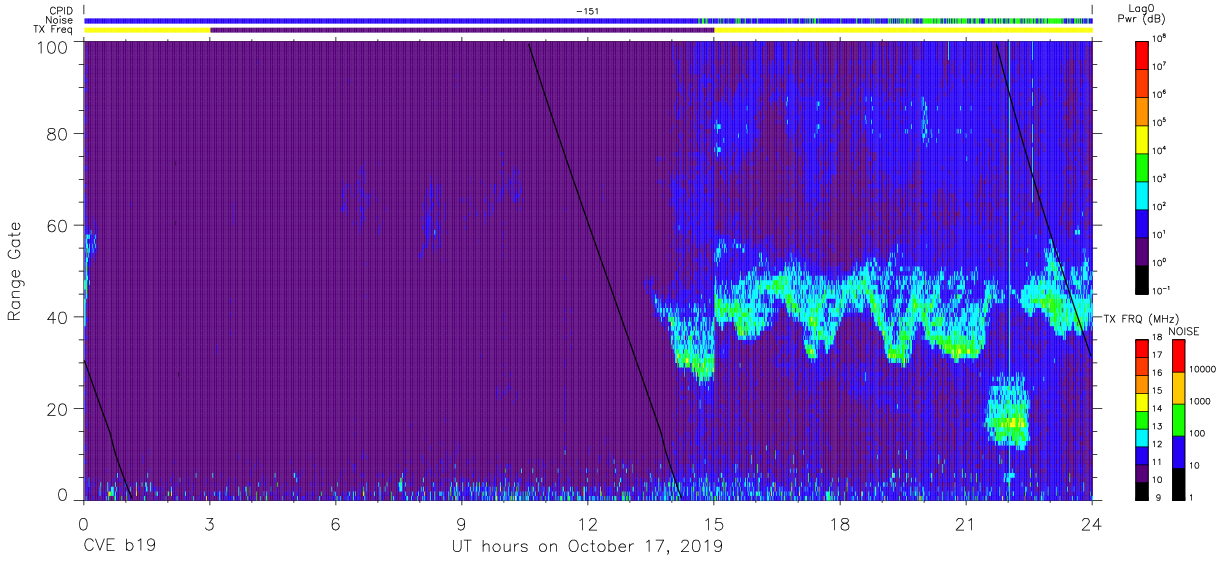Pick the green segment of the power colorbar

(1143, 165)
